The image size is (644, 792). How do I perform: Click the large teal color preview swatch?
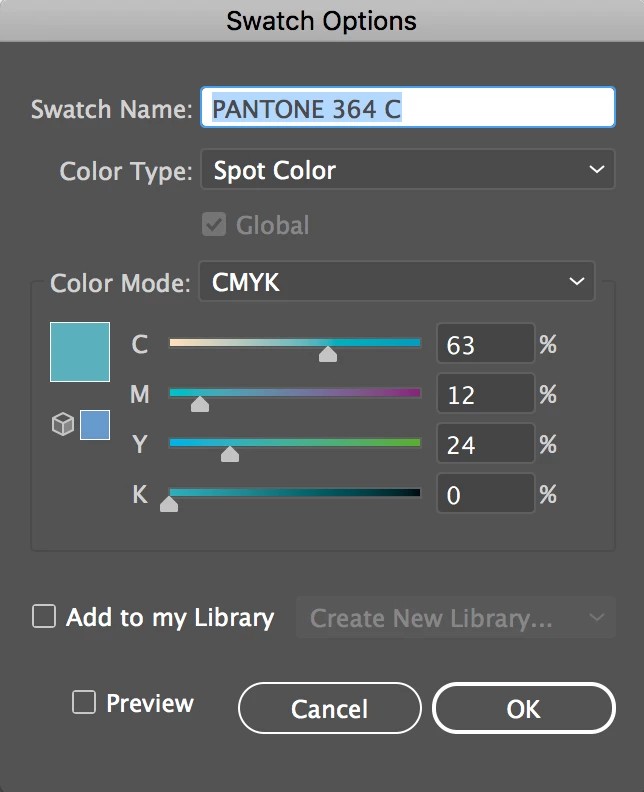pyautogui.click(x=80, y=351)
